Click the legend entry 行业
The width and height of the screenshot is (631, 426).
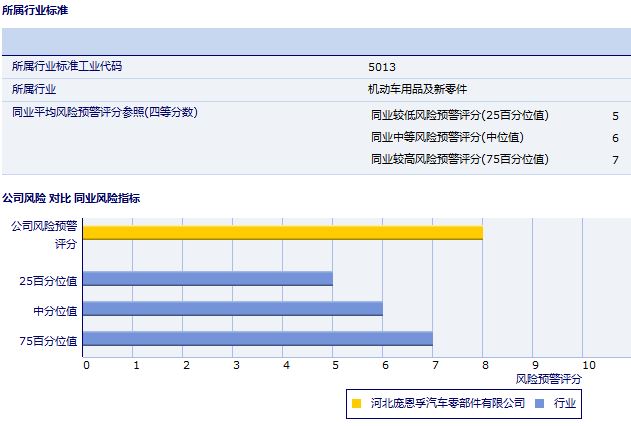pos(565,403)
